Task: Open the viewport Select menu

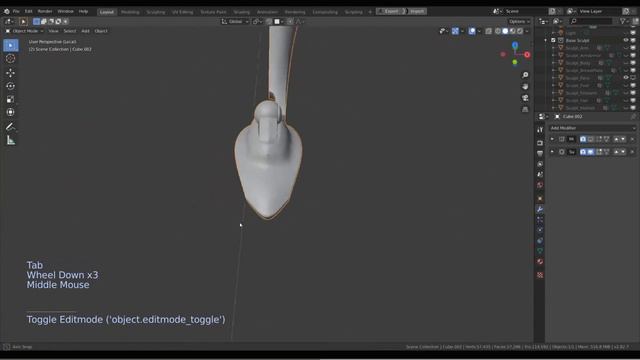Action: [69, 31]
